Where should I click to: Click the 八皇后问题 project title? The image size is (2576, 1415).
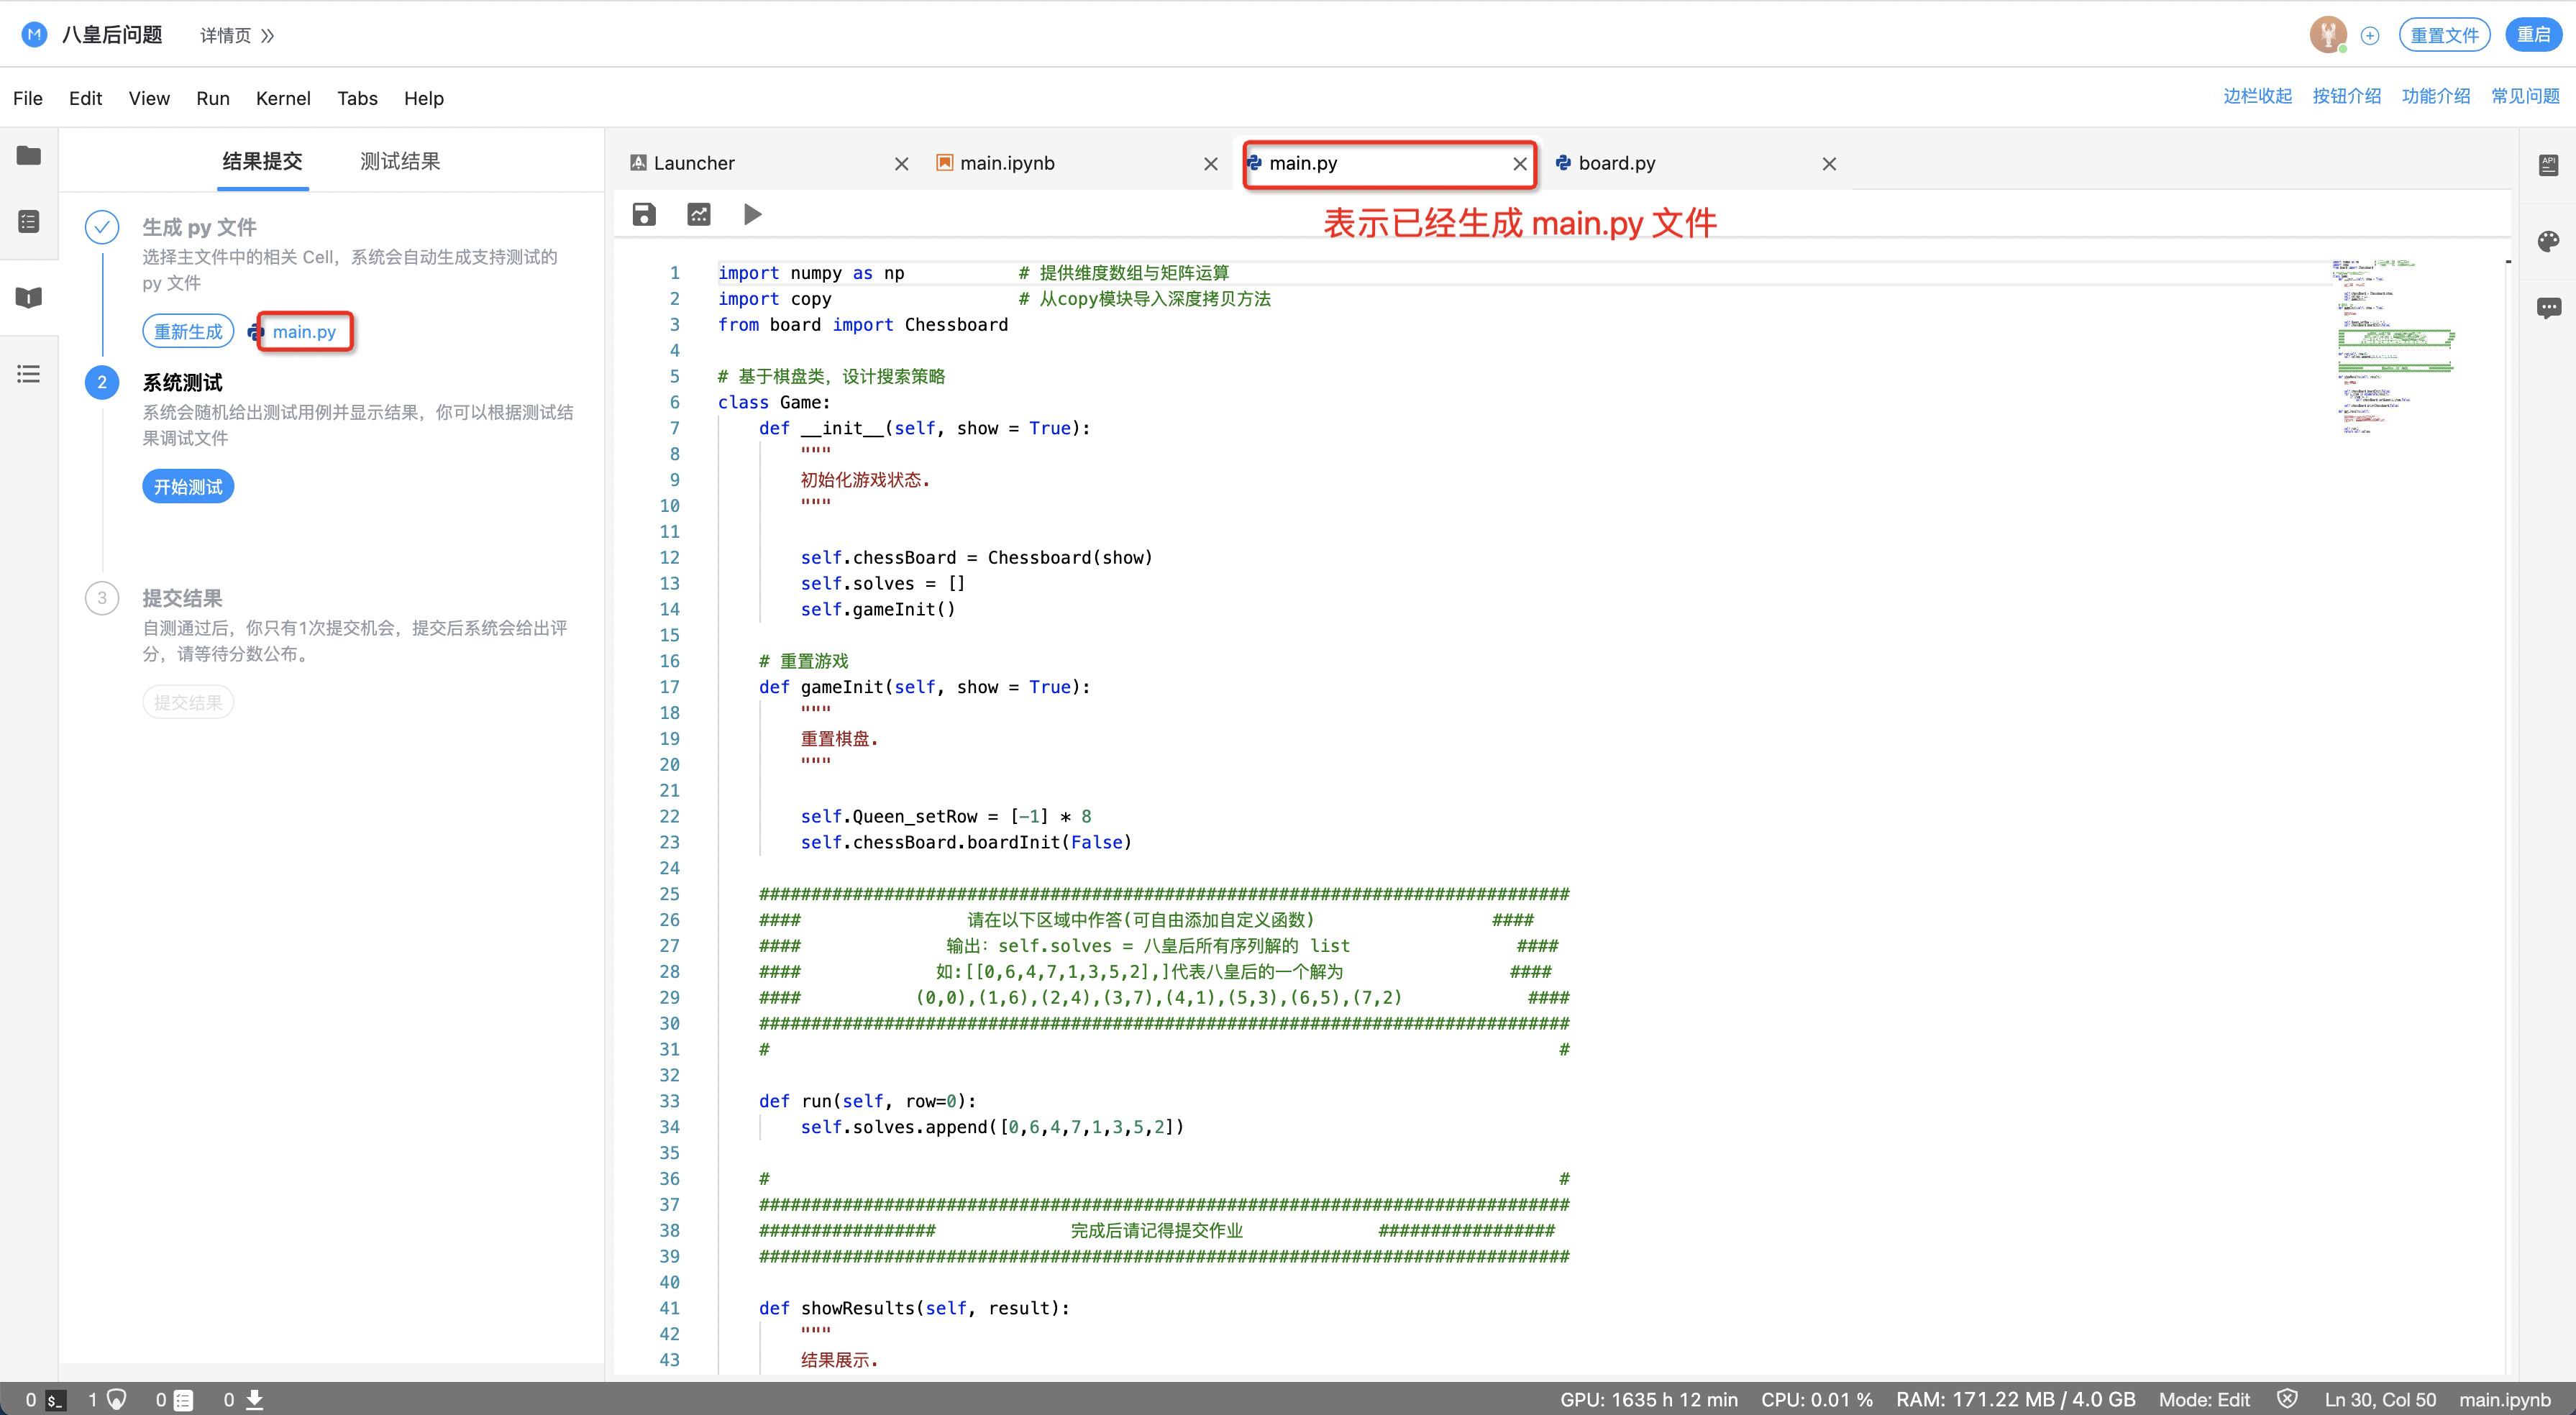(x=112, y=35)
